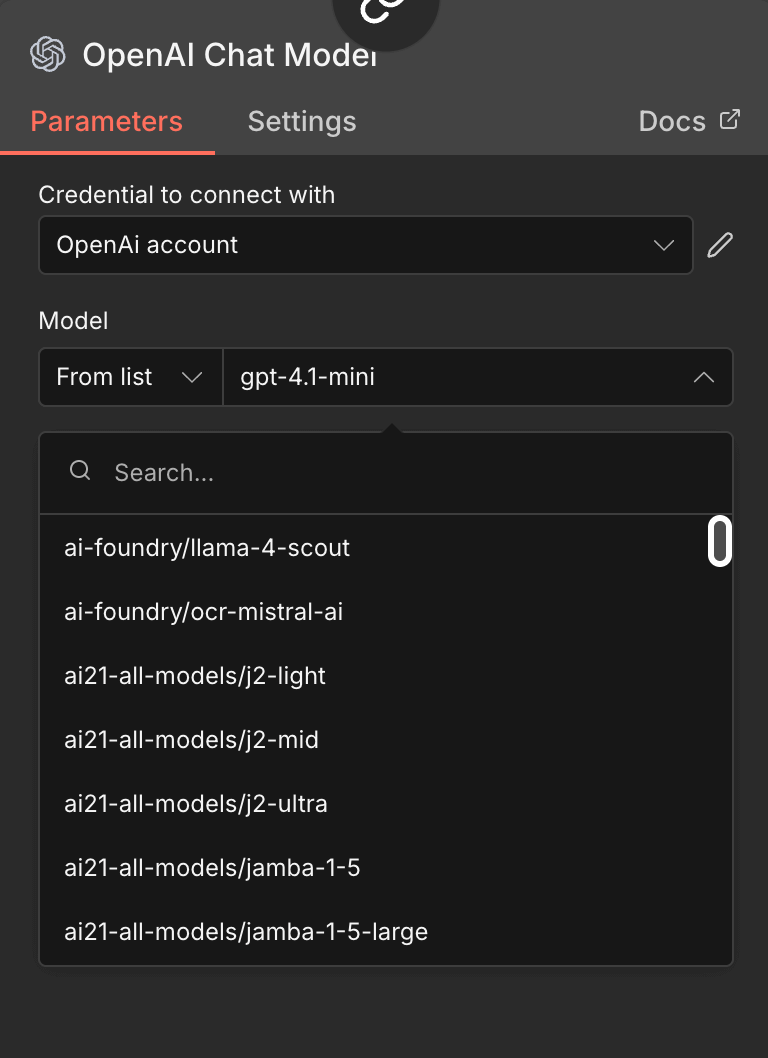Click the external-link icon beside Docs

pyautogui.click(x=729, y=119)
